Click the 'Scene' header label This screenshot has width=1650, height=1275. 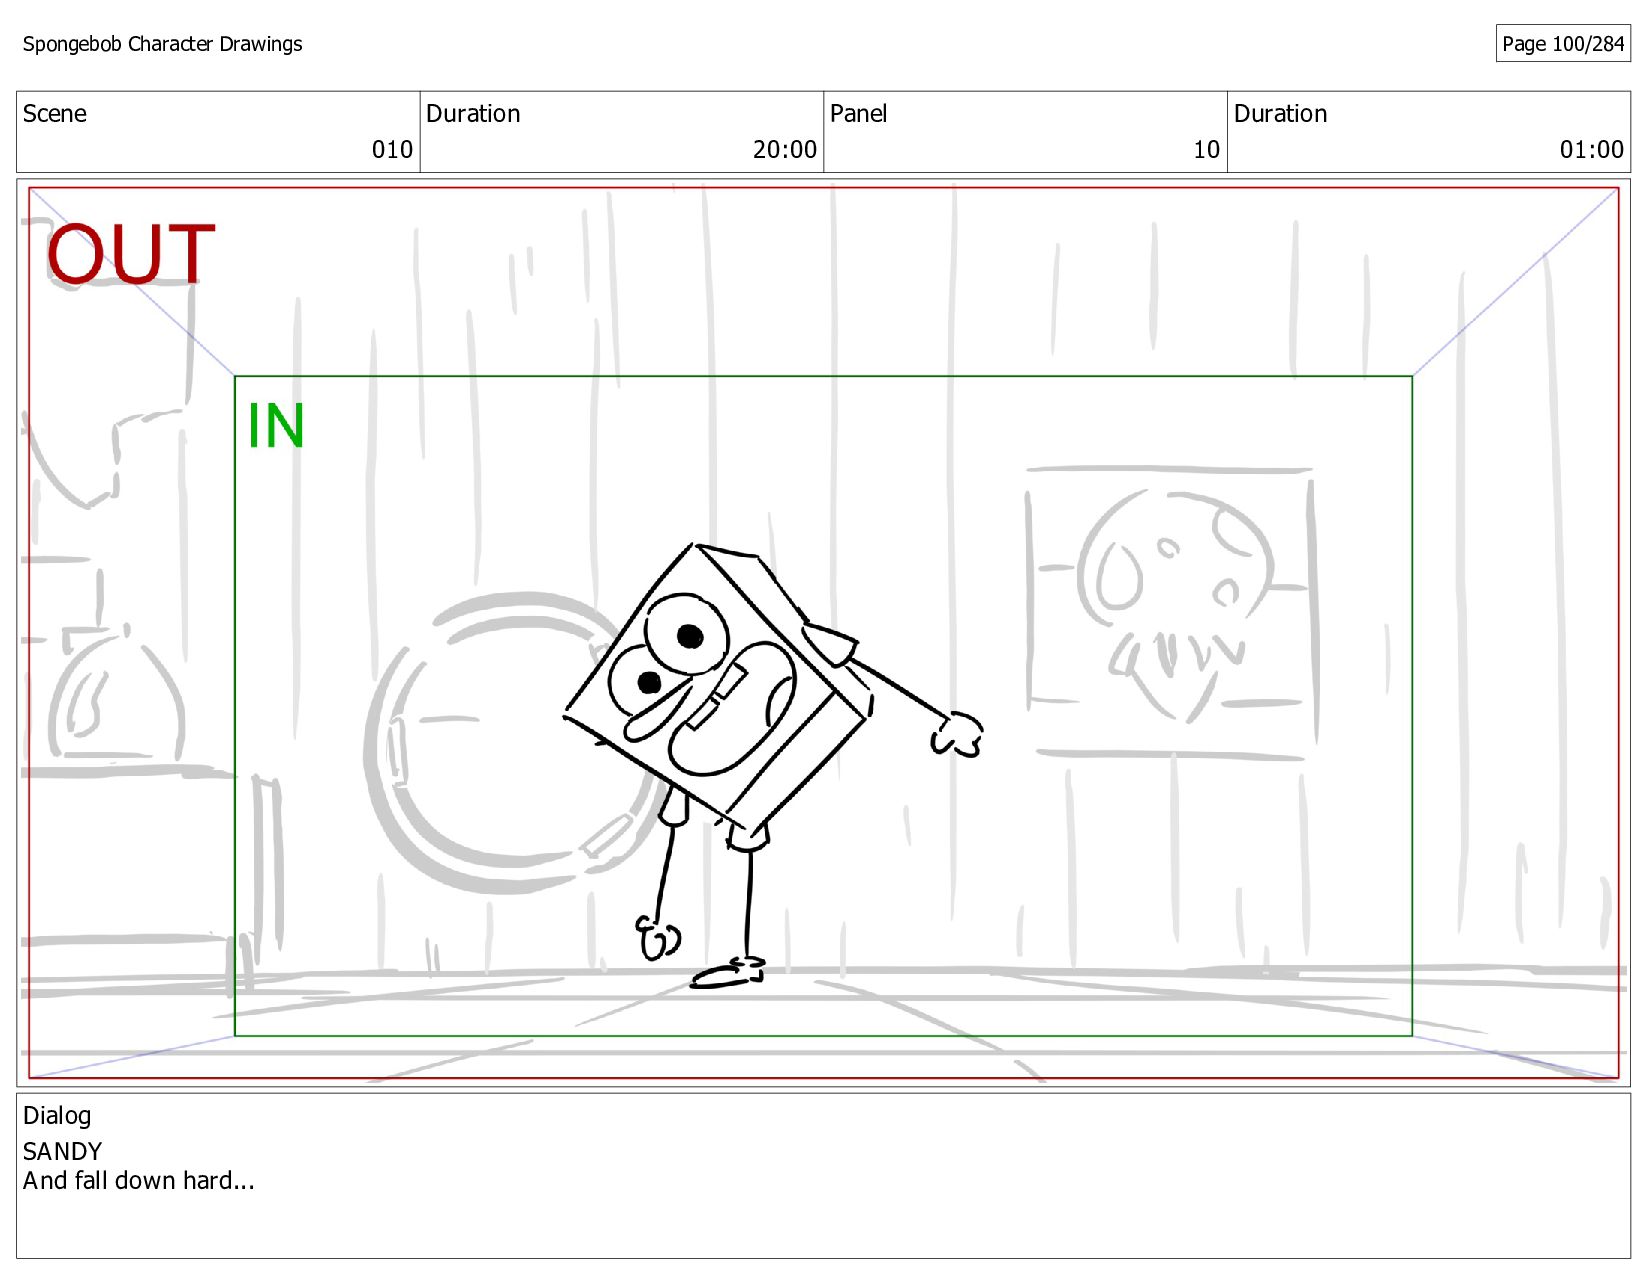pyautogui.click(x=55, y=114)
